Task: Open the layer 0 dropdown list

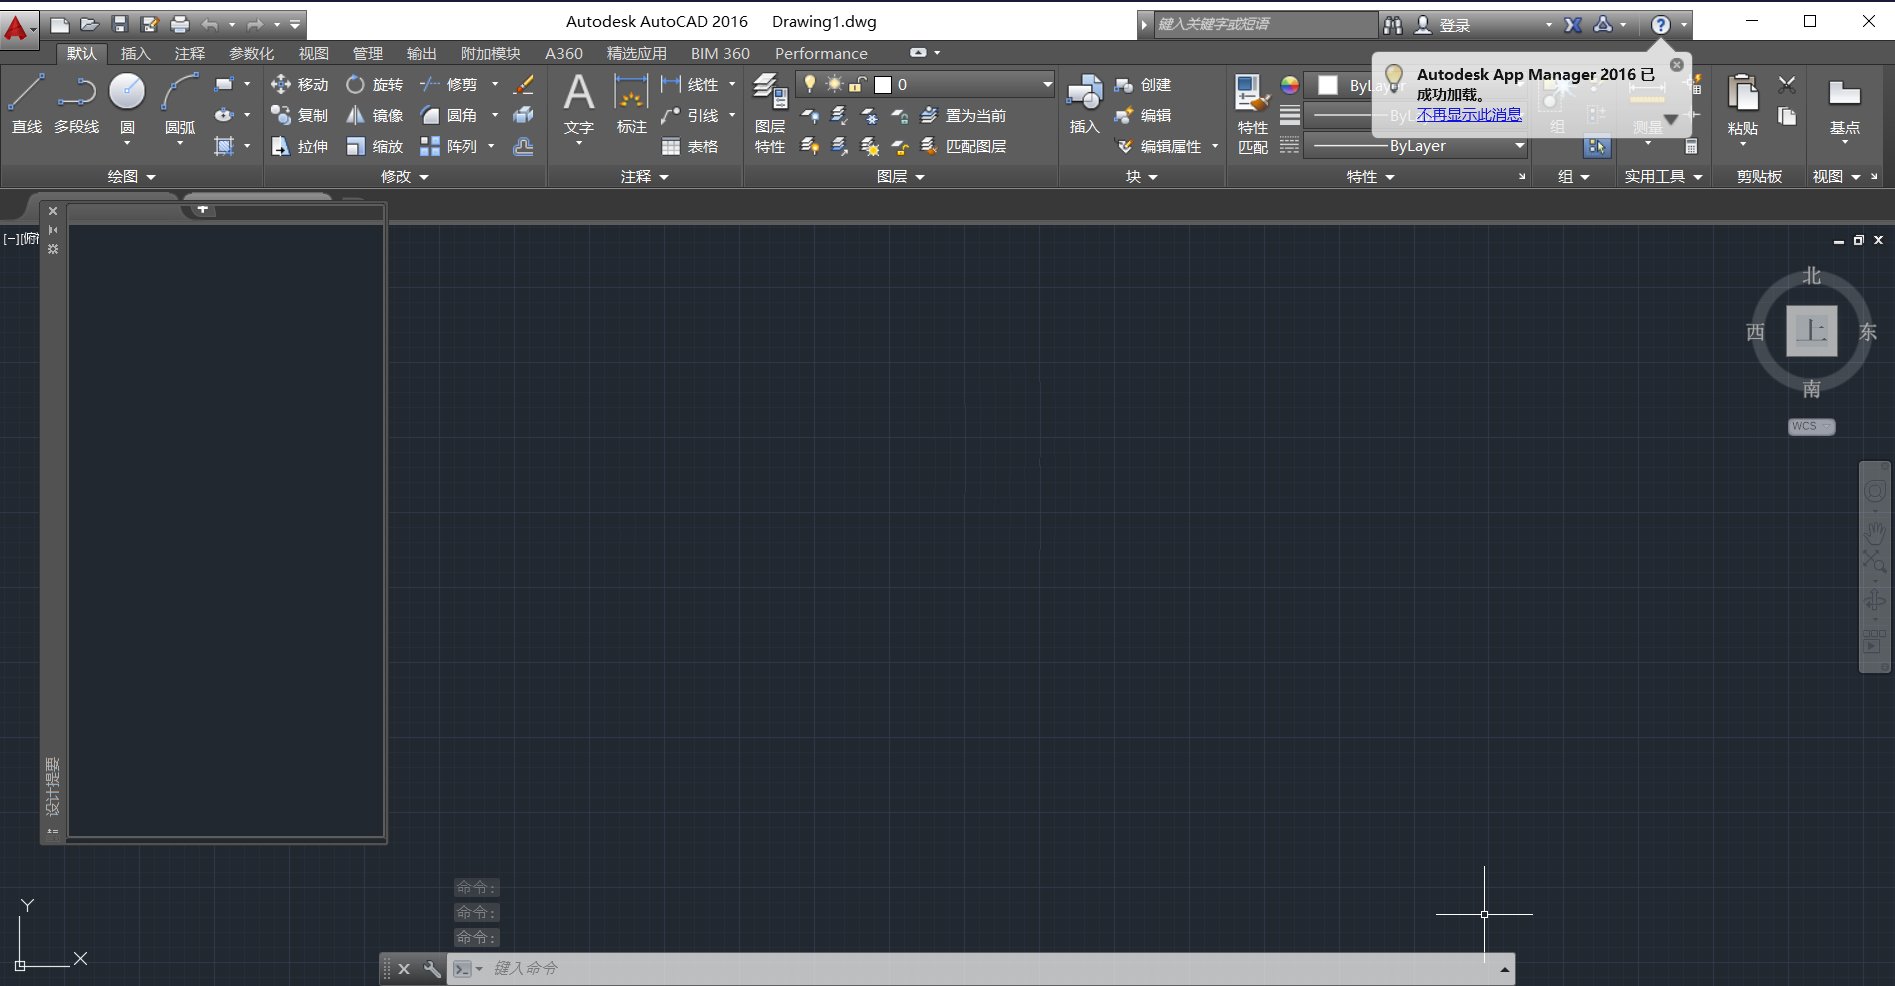Action: [x=1047, y=85]
